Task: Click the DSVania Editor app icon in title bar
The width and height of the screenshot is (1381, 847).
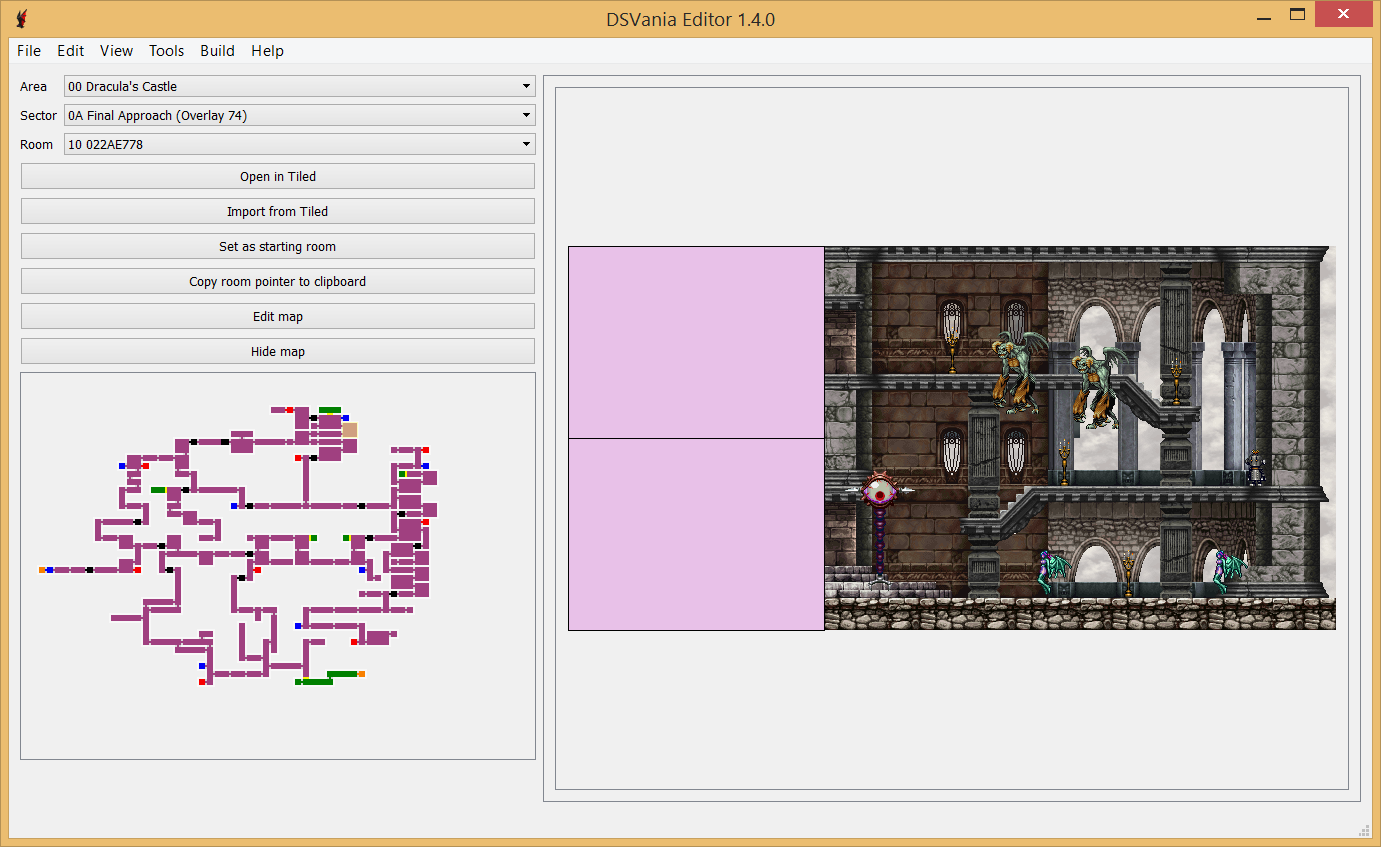Action: pyautogui.click(x=22, y=19)
